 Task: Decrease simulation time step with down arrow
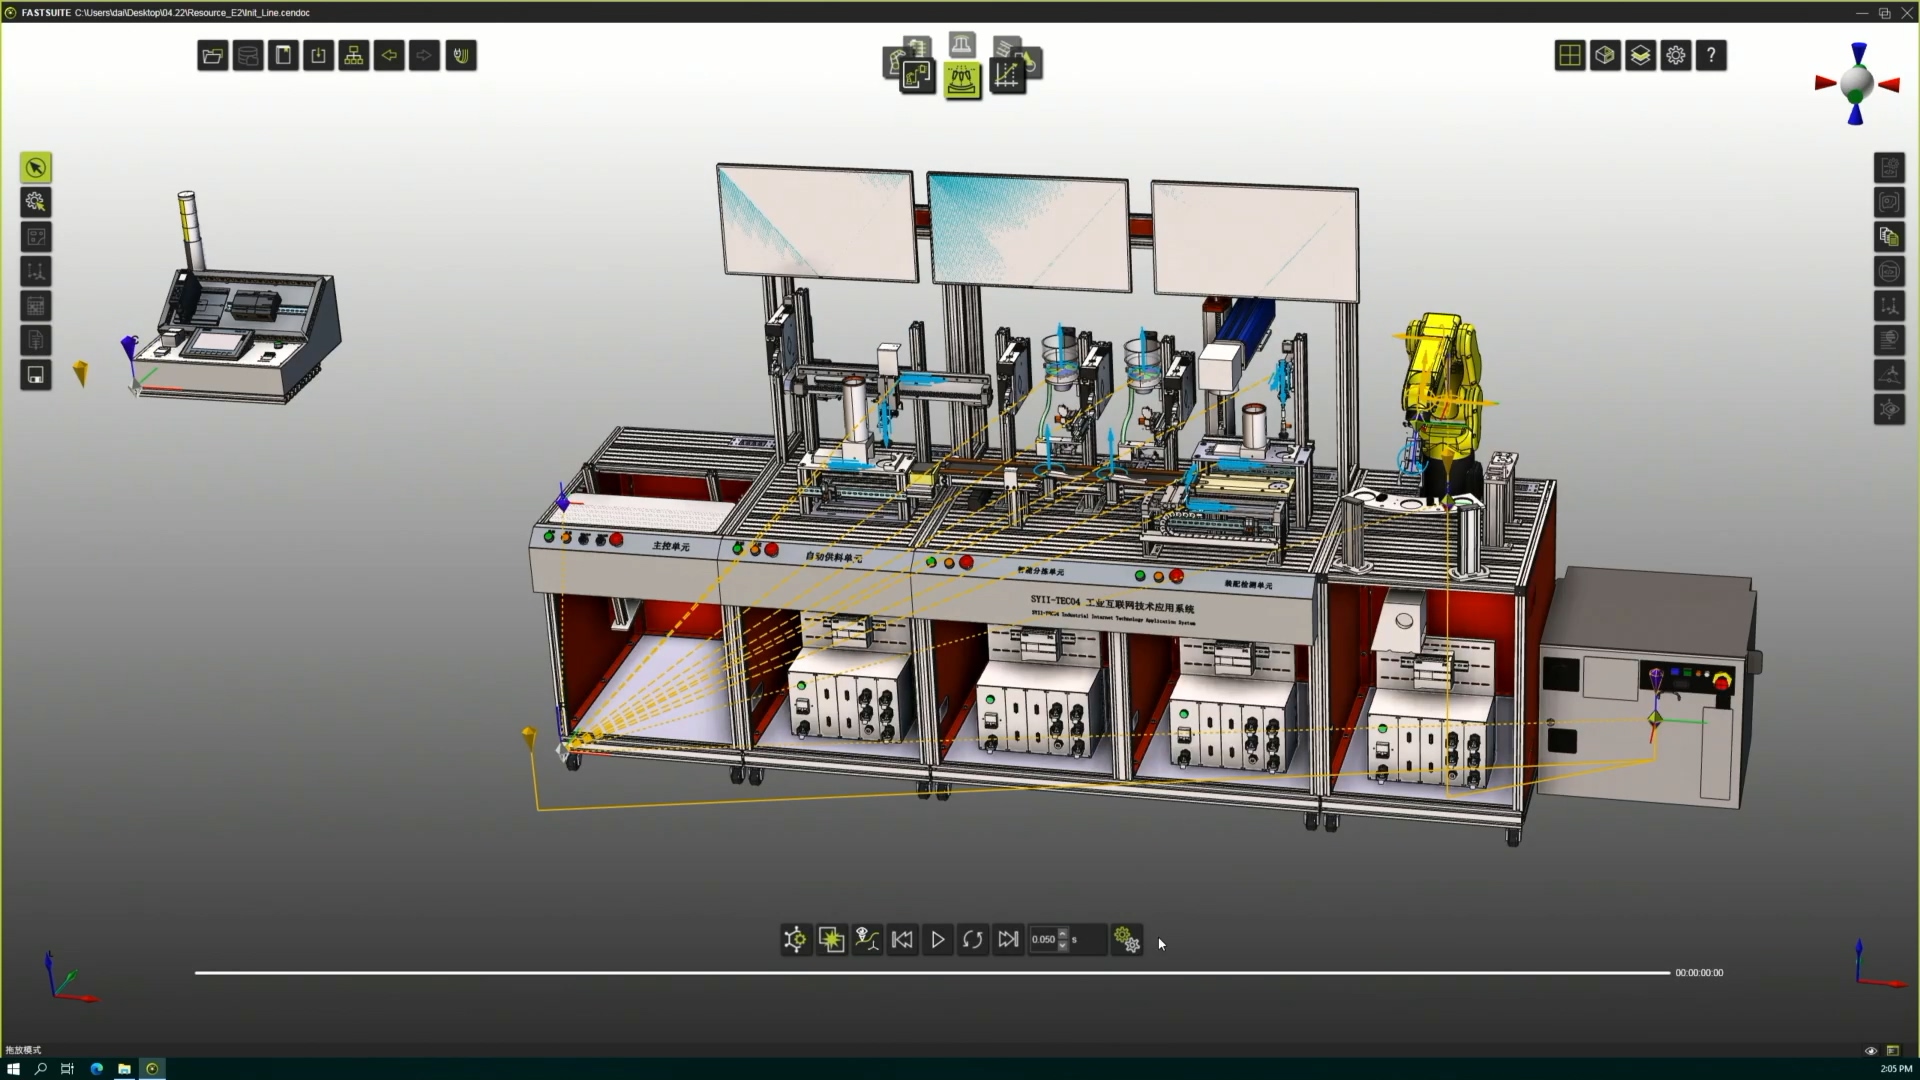(1062, 945)
